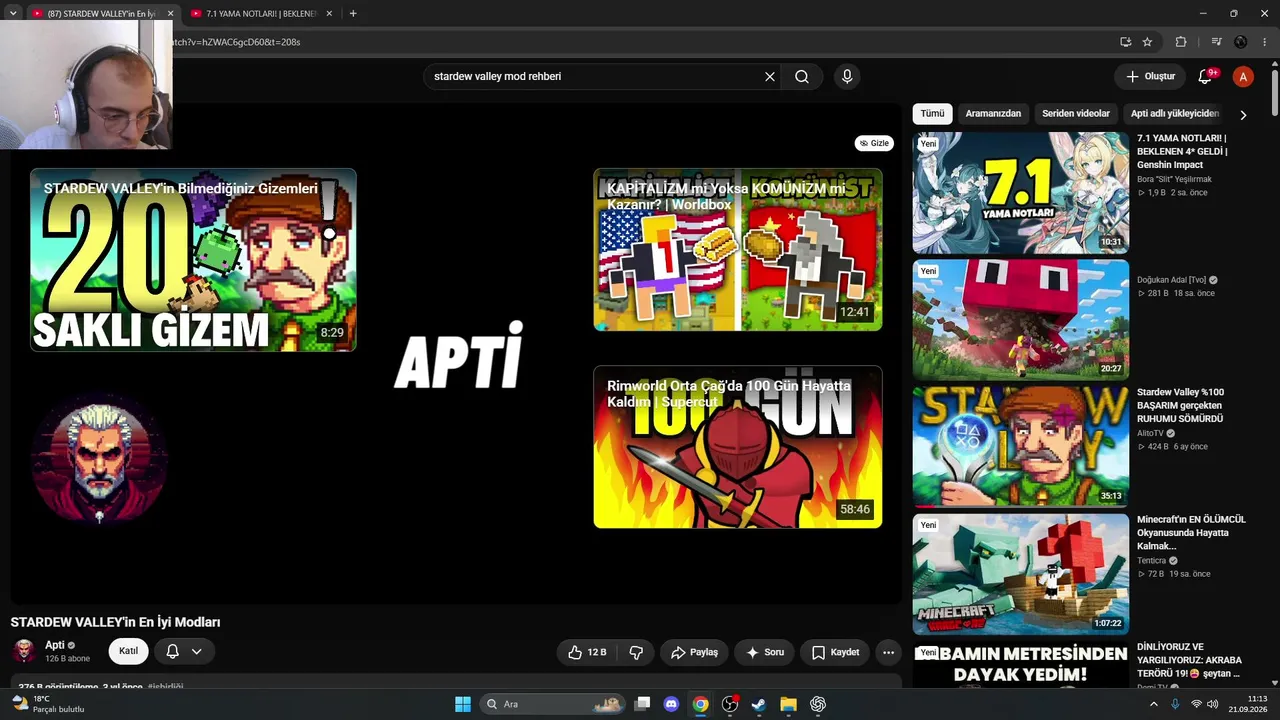Open the notifications bell with 9+ badge
The height and width of the screenshot is (720, 1280).
point(1206,77)
